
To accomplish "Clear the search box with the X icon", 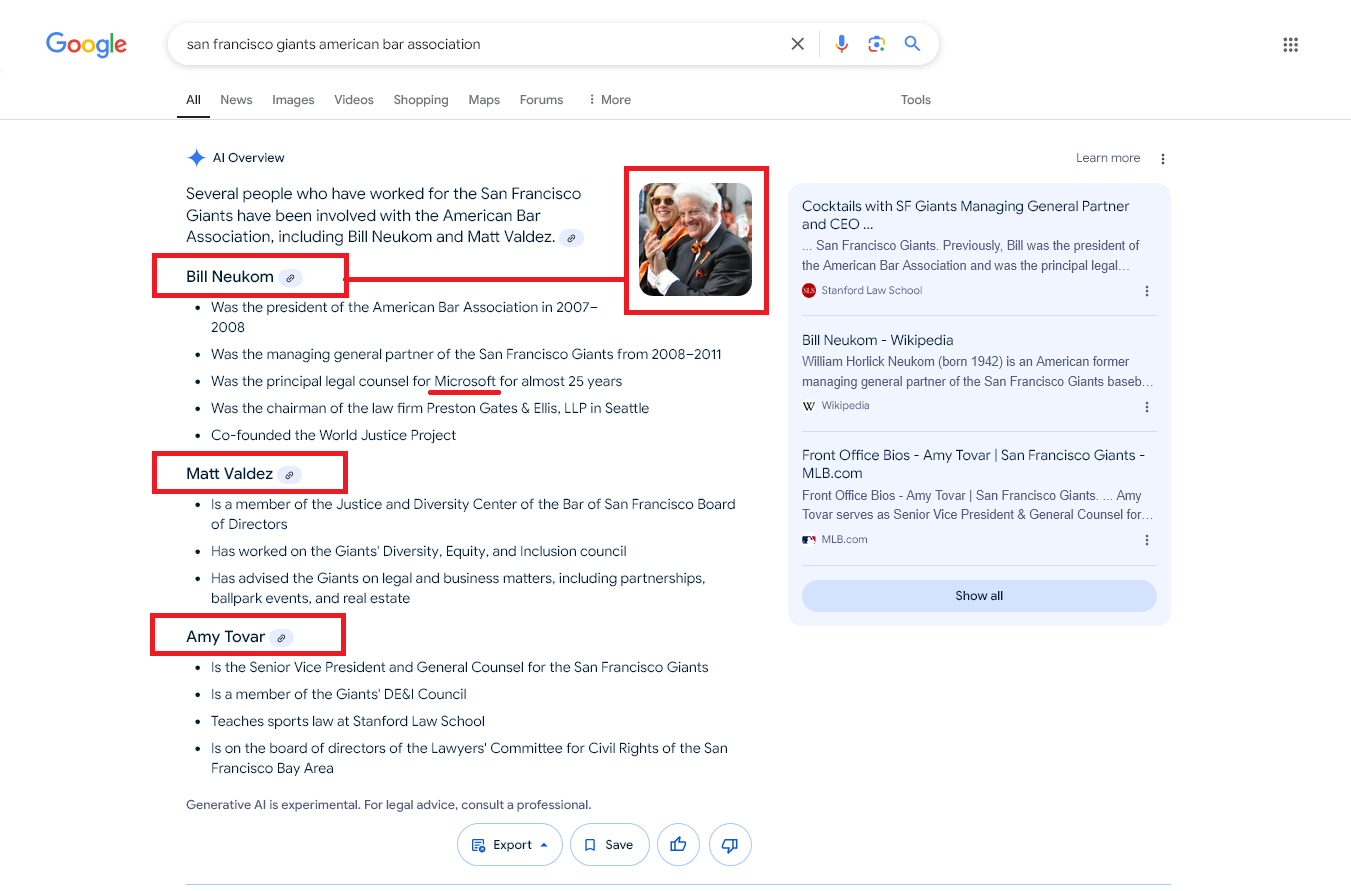I will [x=797, y=44].
